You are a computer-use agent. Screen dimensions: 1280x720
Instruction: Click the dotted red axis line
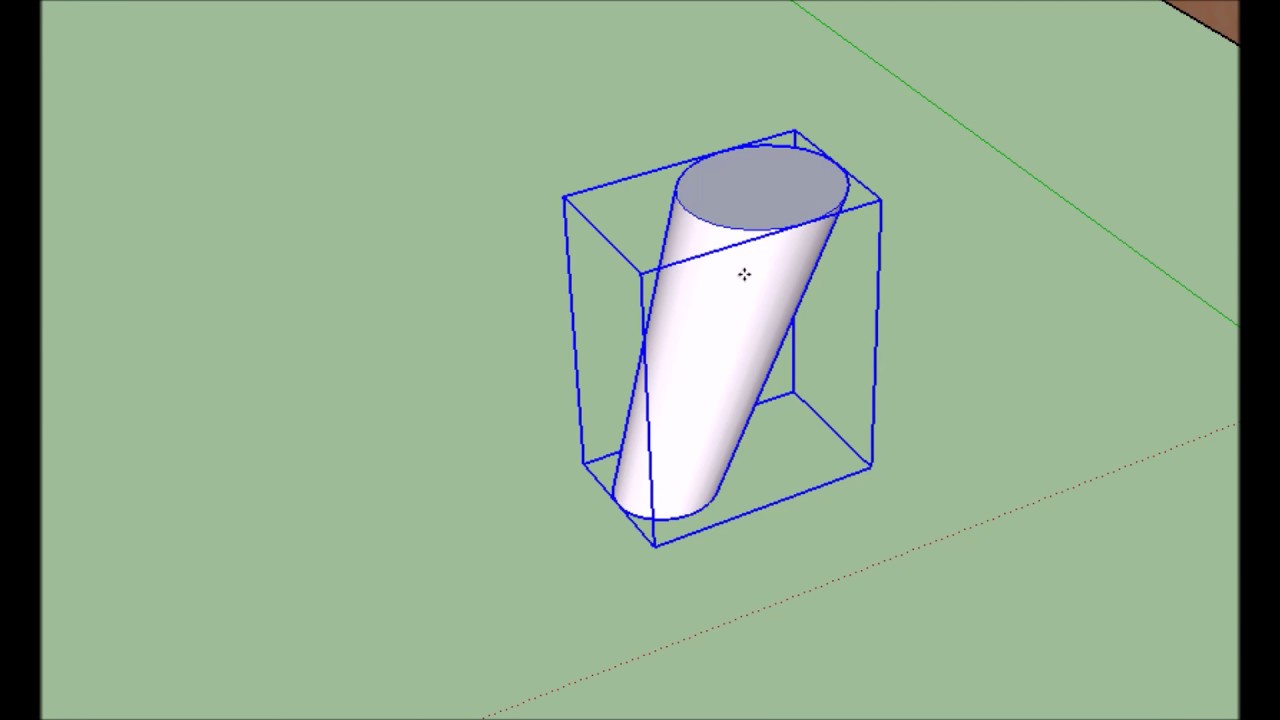(860, 572)
